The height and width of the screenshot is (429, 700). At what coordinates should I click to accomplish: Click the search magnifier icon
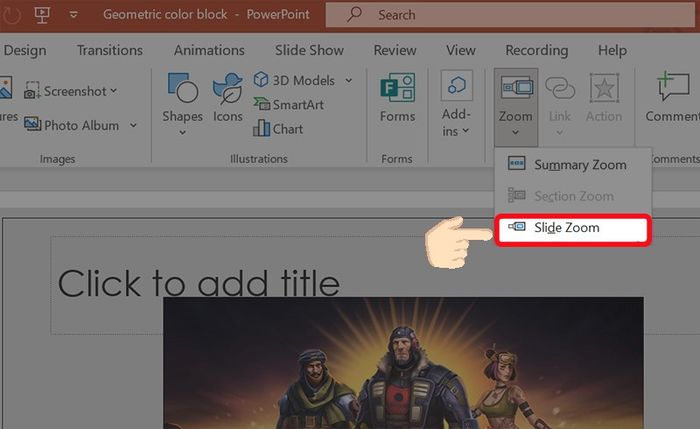(x=354, y=15)
